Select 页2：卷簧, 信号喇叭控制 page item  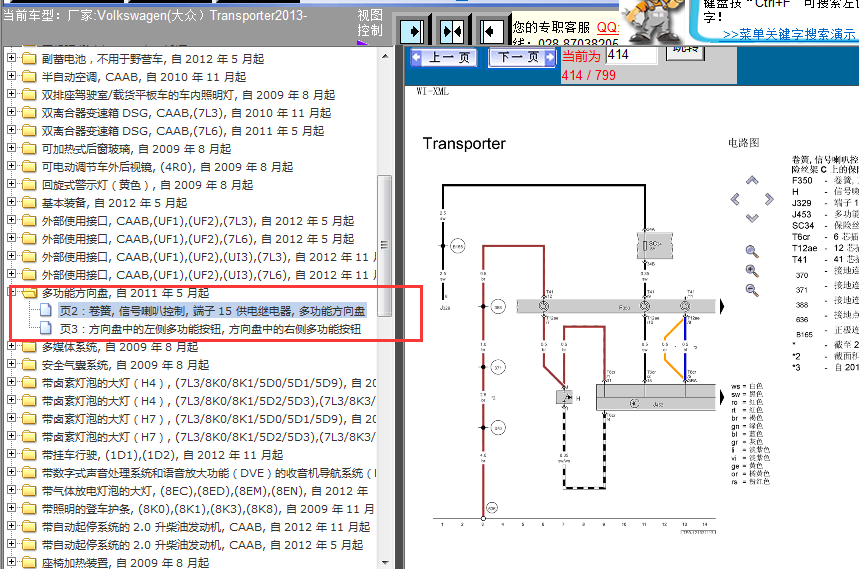click(x=212, y=311)
